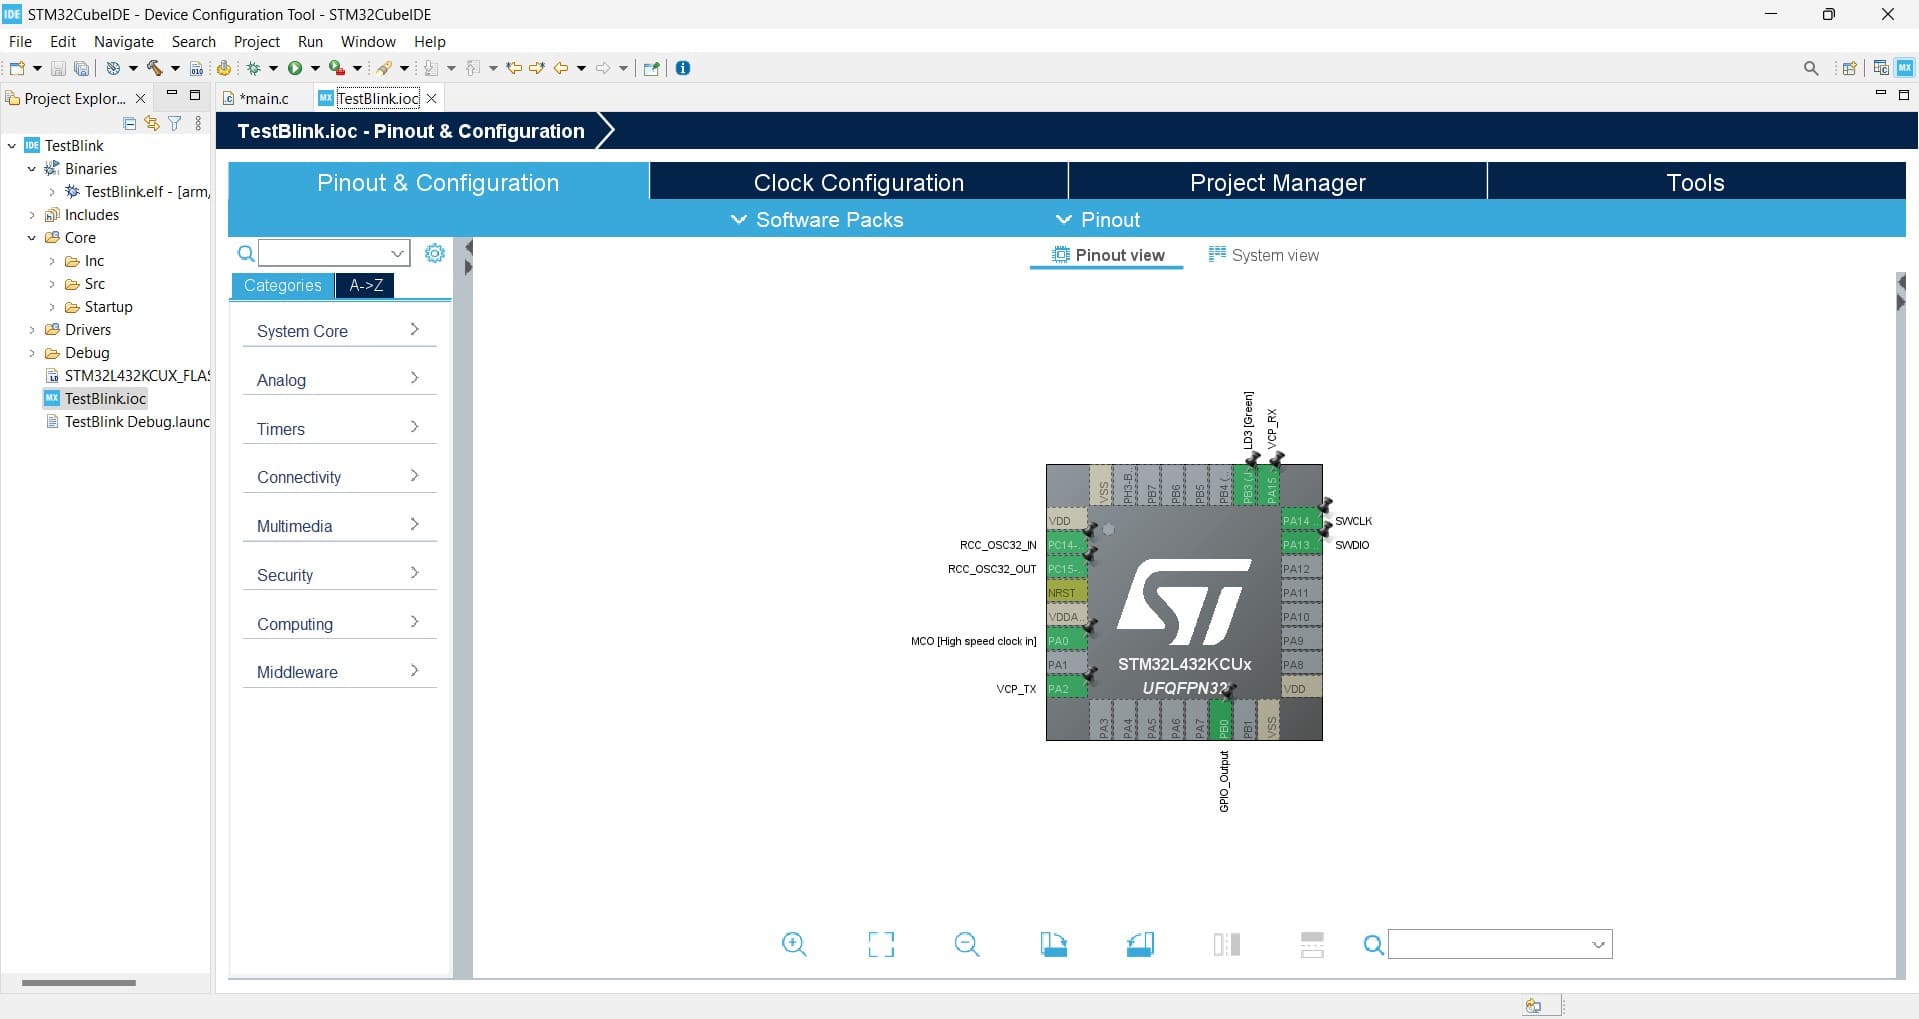Expand the Multimedia category
The width and height of the screenshot is (1919, 1019).
click(339, 525)
